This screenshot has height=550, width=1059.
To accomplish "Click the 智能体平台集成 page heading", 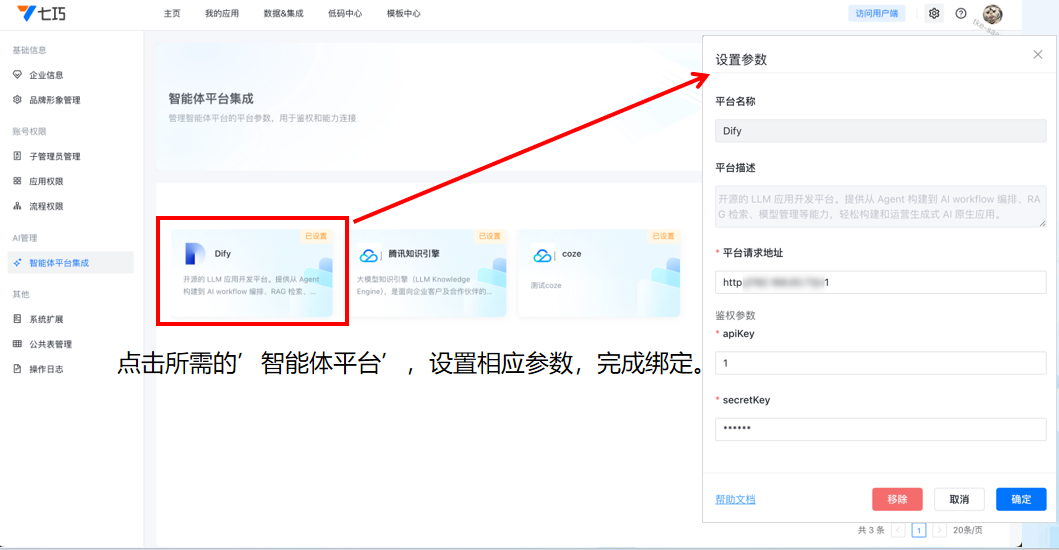I will coord(211,99).
